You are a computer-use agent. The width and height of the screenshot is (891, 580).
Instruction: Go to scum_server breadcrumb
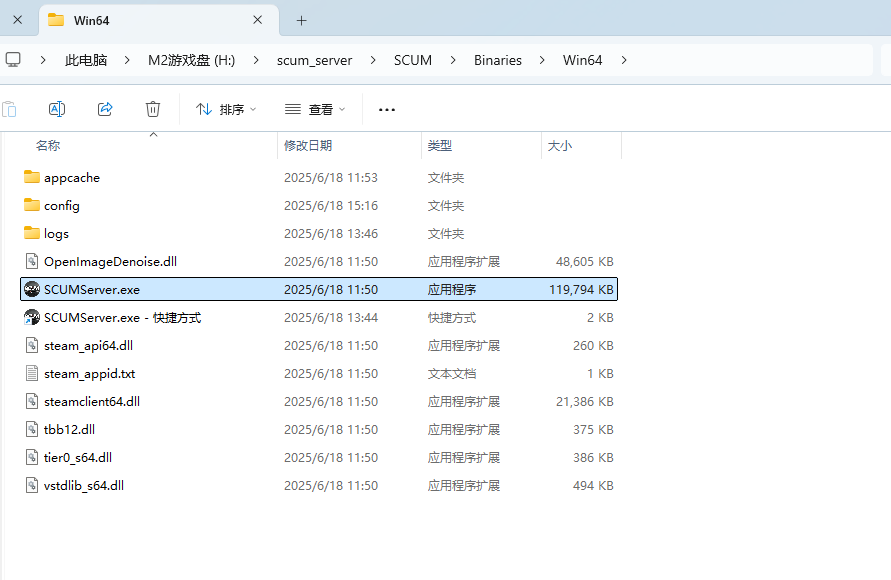[x=314, y=60]
